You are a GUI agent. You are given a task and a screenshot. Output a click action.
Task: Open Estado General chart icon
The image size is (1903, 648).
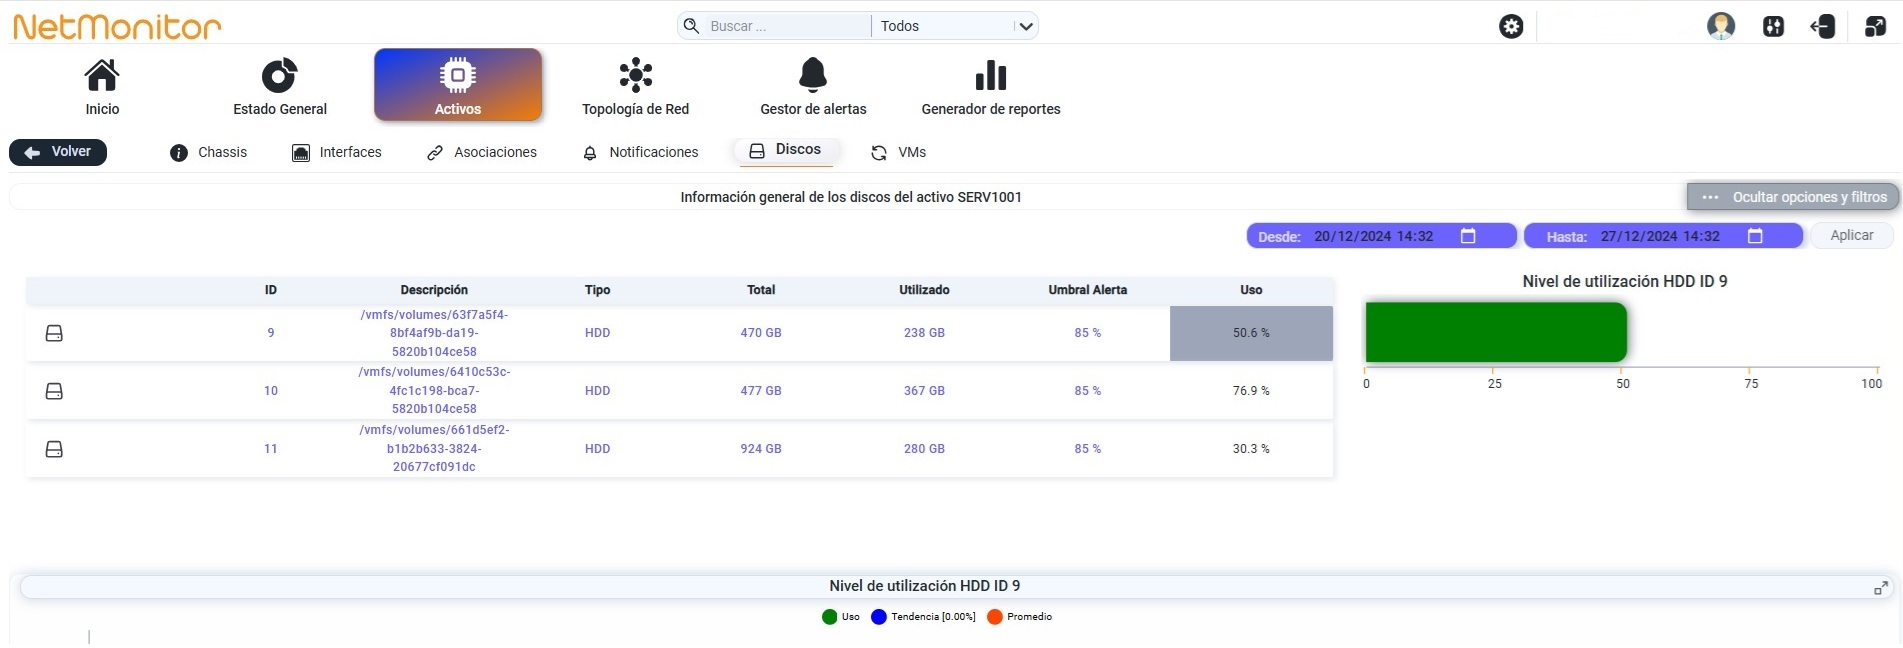pyautogui.click(x=280, y=75)
